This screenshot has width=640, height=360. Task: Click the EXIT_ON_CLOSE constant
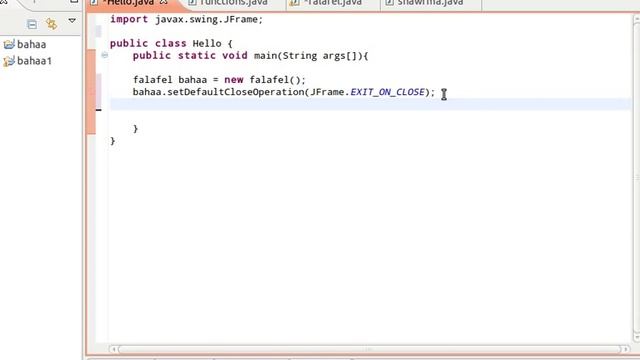click(x=387, y=92)
